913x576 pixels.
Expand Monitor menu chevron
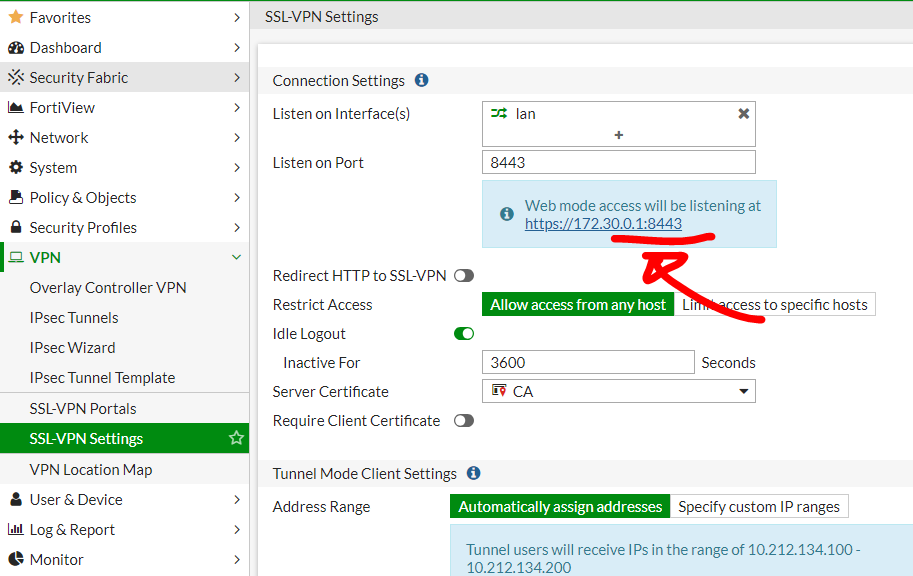point(236,560)
